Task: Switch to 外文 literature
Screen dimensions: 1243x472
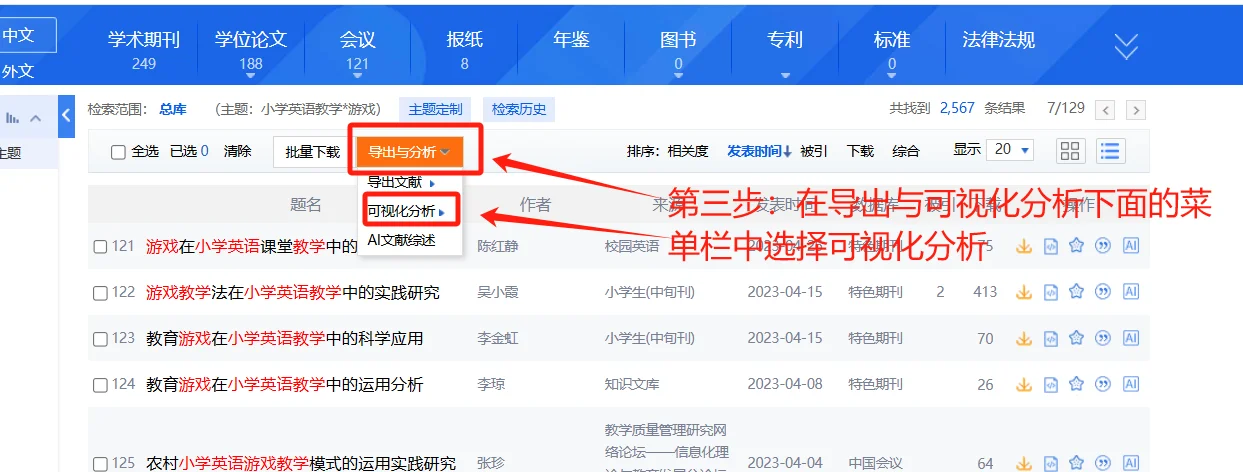Action: coord(19,71)
